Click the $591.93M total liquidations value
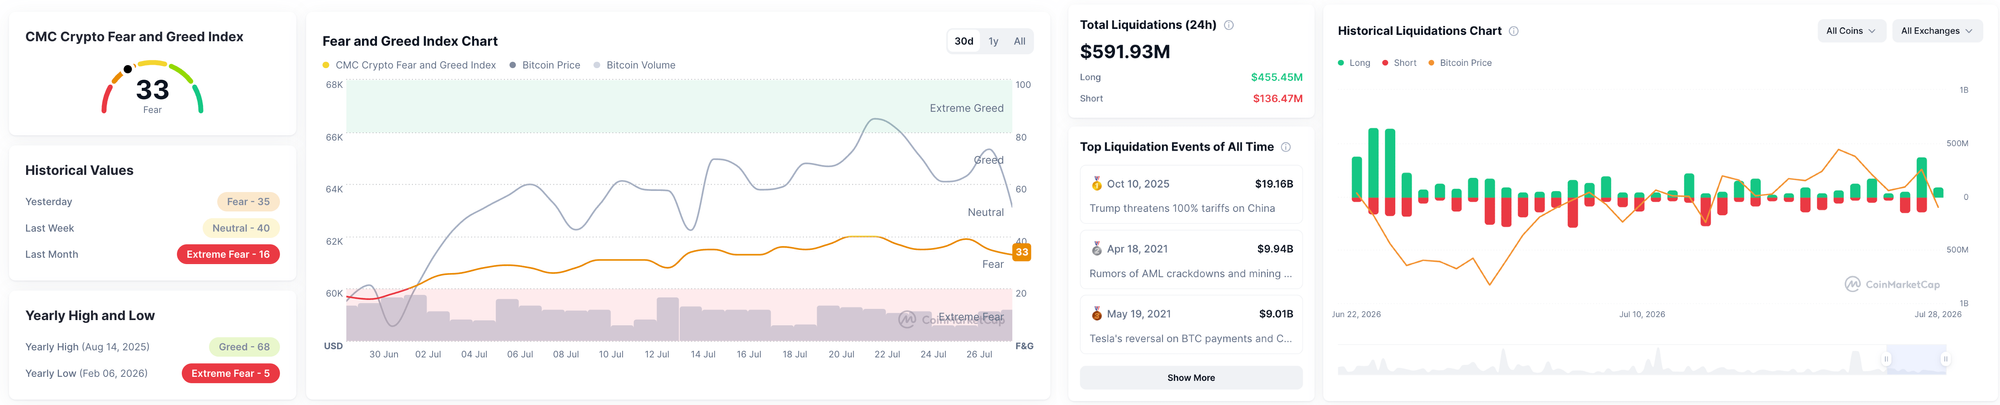The image size is (2000, 405). (x=1125, y=52)
